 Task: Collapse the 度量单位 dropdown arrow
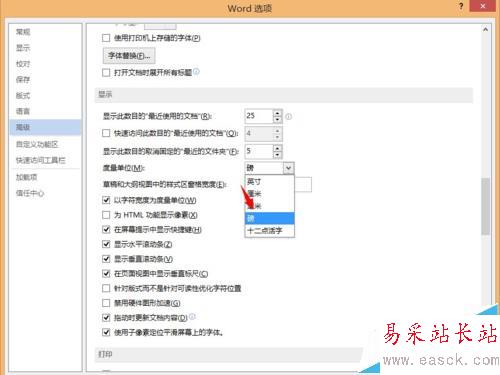point(288,168)
